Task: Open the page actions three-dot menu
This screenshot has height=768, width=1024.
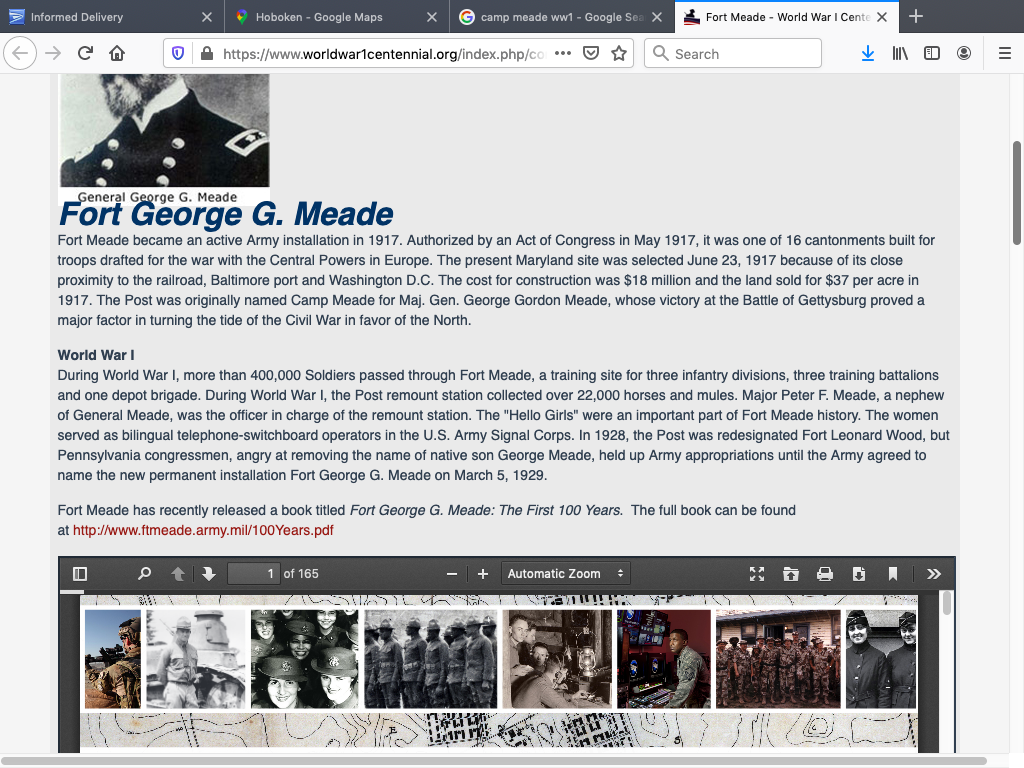Action: [563, 54]
